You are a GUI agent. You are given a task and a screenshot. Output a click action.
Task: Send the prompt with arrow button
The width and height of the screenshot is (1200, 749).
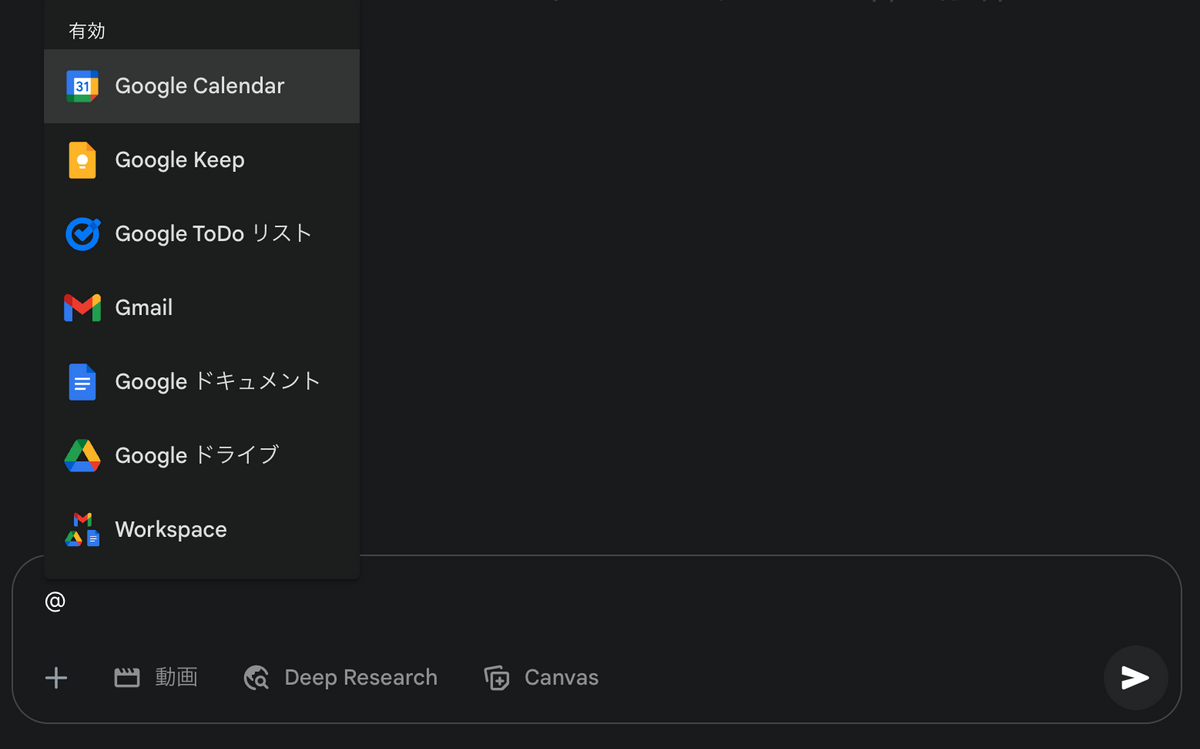click(x=1135, y=678)
